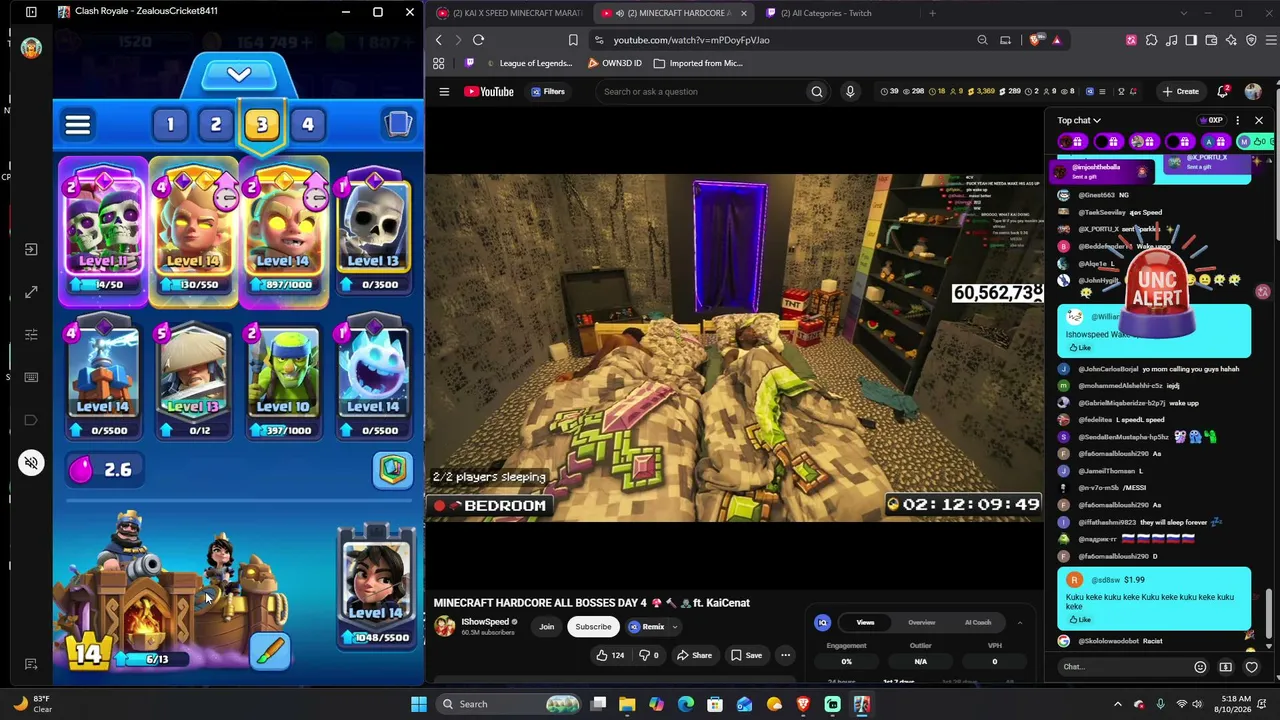Click the YouTube search magnifier button
The width and height of the screenshot is (1280, 720).
pos(817,92)
